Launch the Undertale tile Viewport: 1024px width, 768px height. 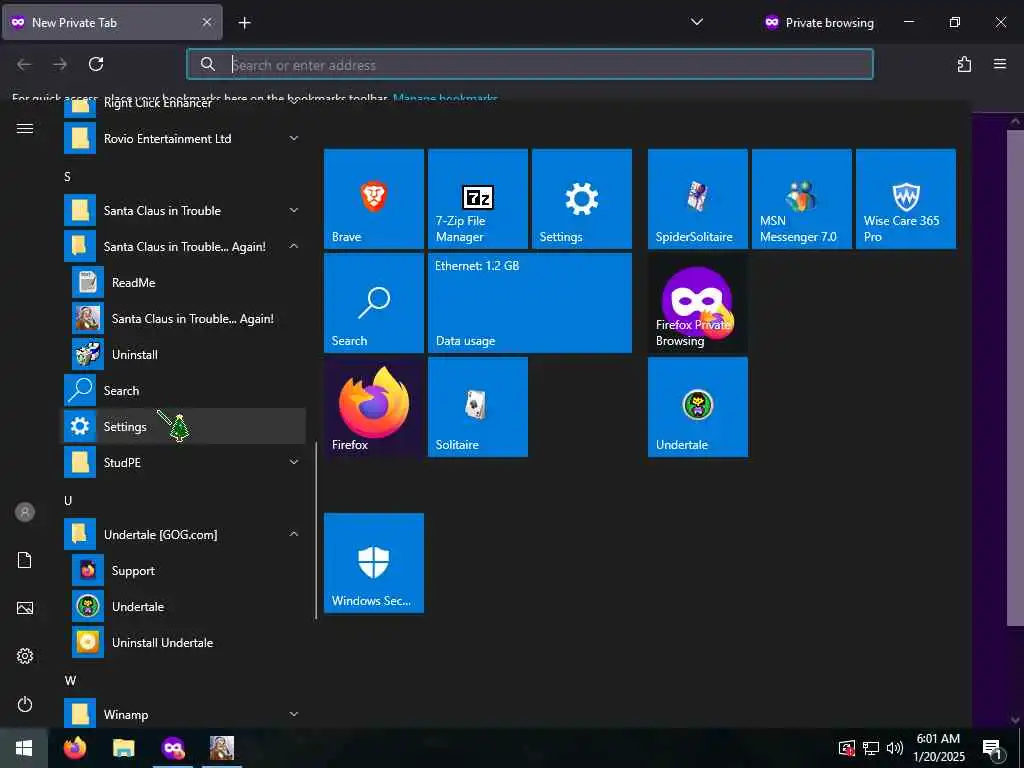(697, 407)
